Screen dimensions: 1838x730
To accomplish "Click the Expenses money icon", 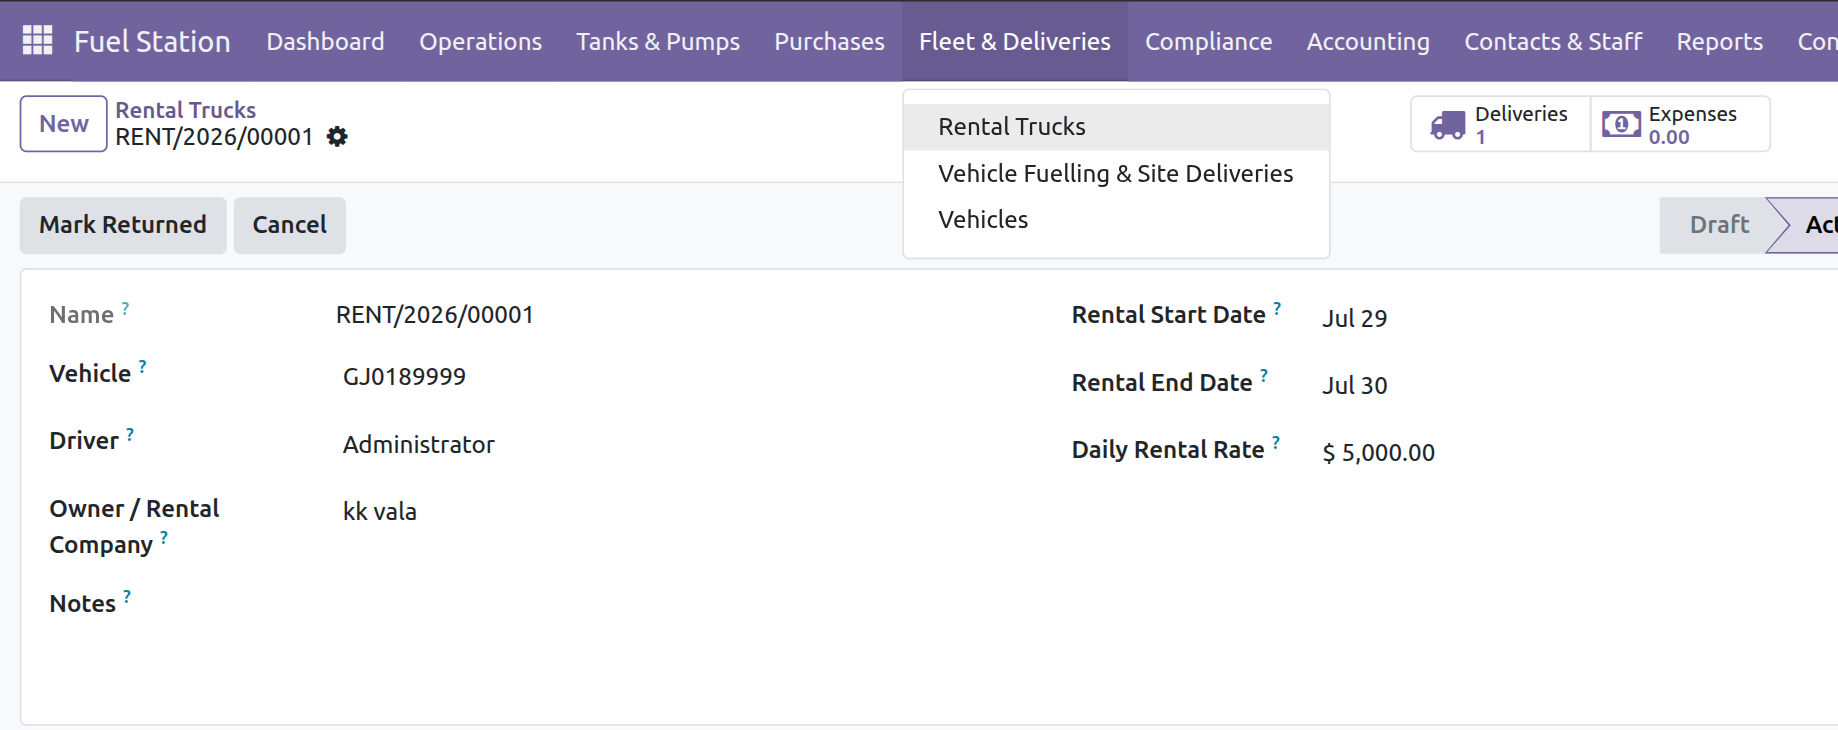I will (1621, 124).
